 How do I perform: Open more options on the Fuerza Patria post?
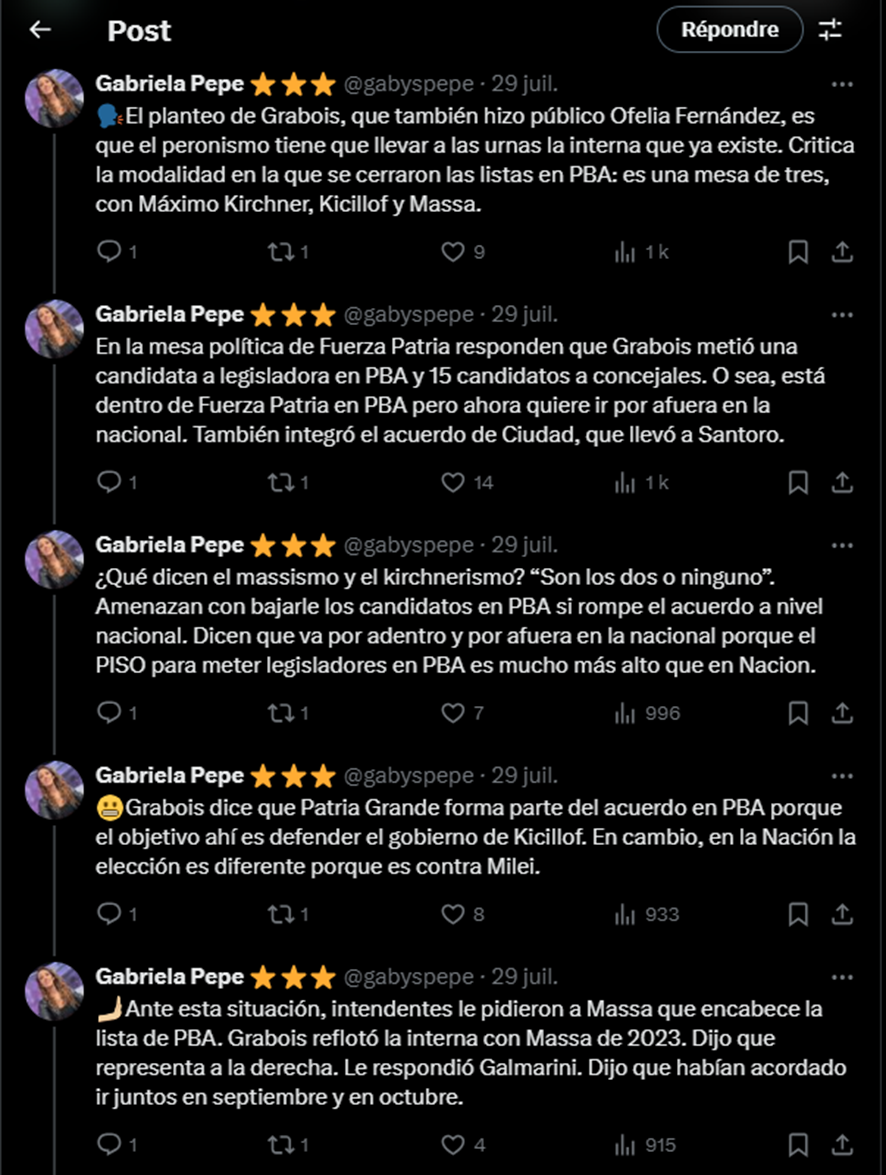pos(843,315)
